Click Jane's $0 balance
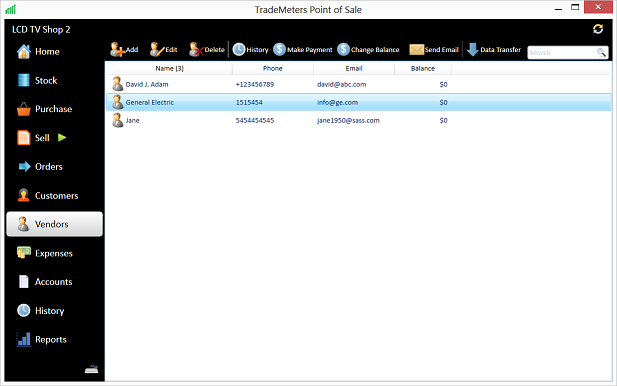This screenshot has height=386, width=617. click(443, 120)
